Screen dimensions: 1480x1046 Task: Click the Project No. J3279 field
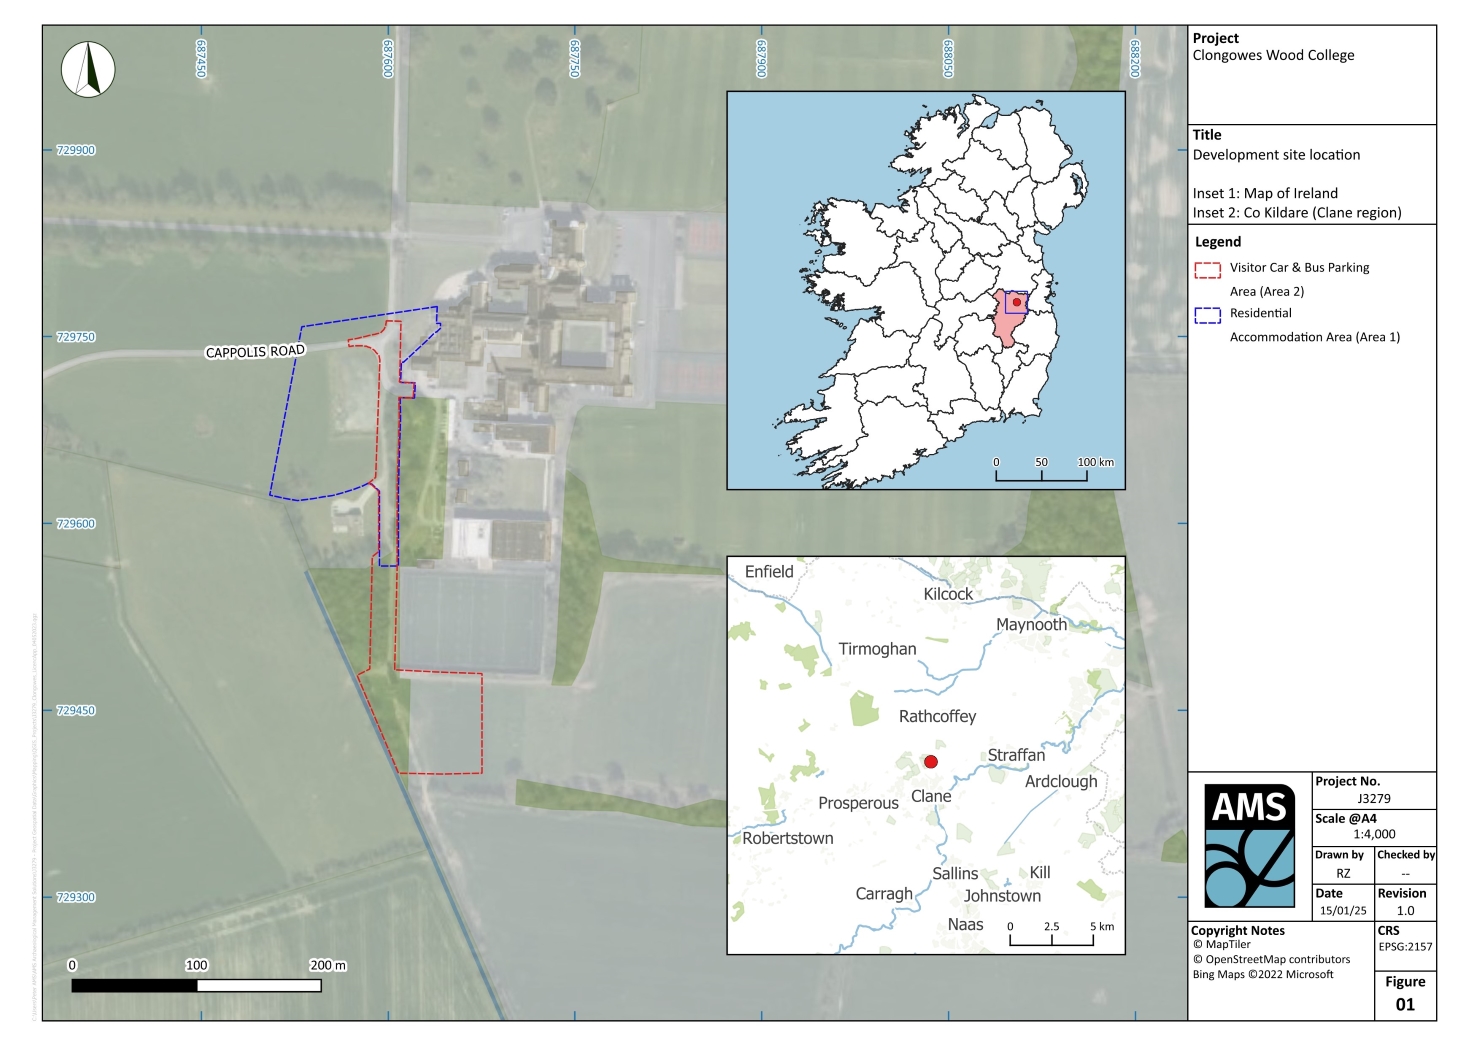(x=1373, y=798)
